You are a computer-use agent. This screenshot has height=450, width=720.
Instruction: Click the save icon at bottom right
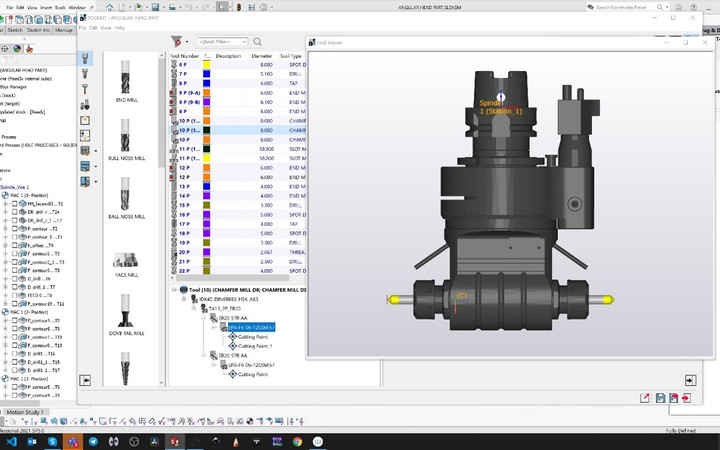point(661,398)
